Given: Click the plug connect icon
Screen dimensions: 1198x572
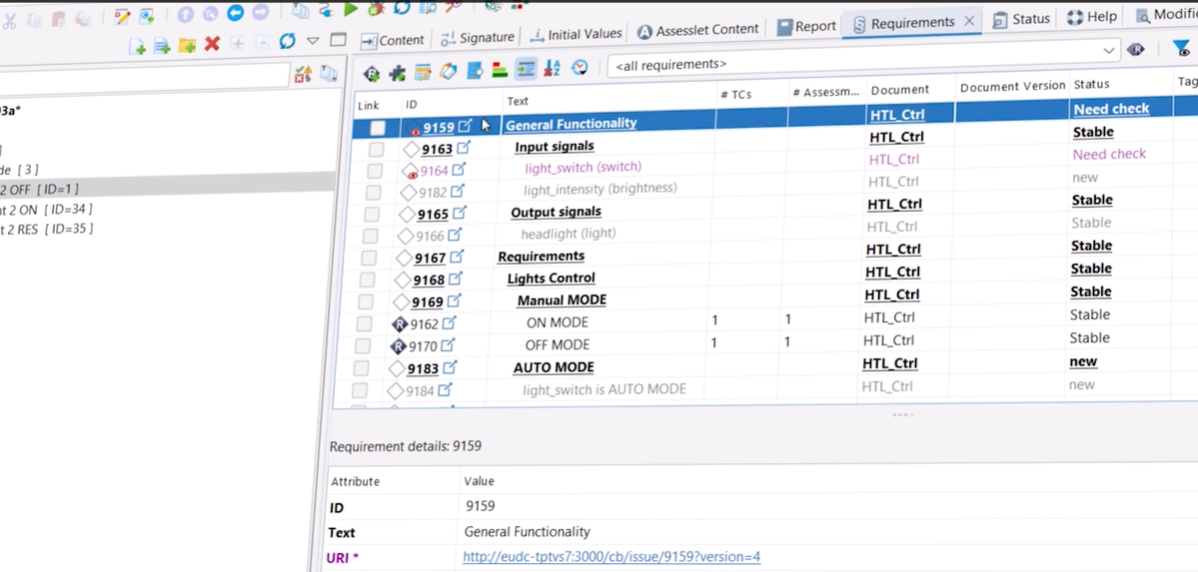Looking at the screenshot, I should [x=326, y=9].
